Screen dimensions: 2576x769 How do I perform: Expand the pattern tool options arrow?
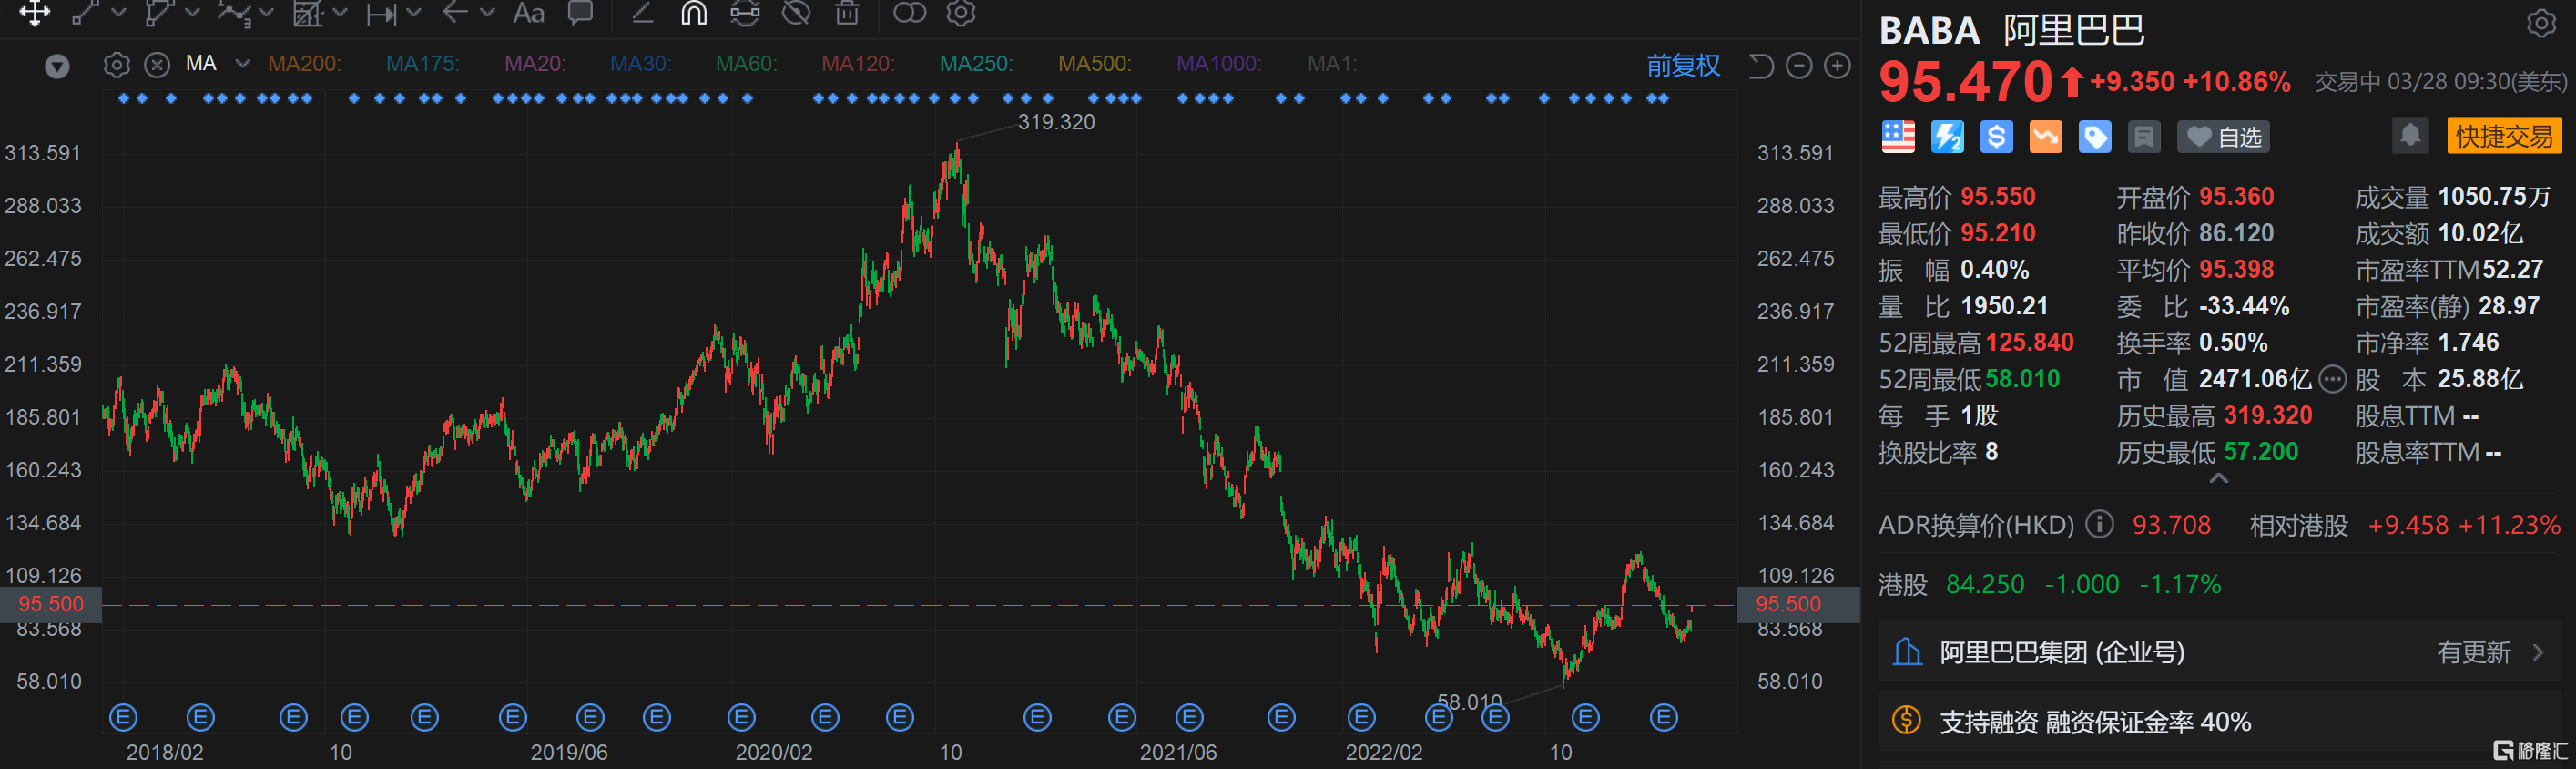[x=340, y=13]
